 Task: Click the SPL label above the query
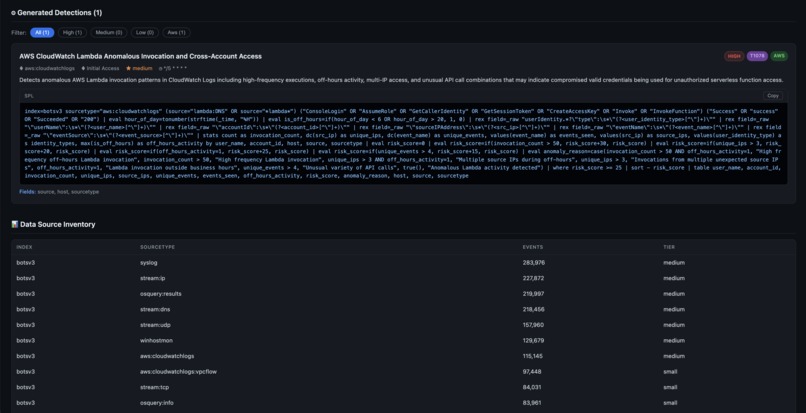click(28, 96)
